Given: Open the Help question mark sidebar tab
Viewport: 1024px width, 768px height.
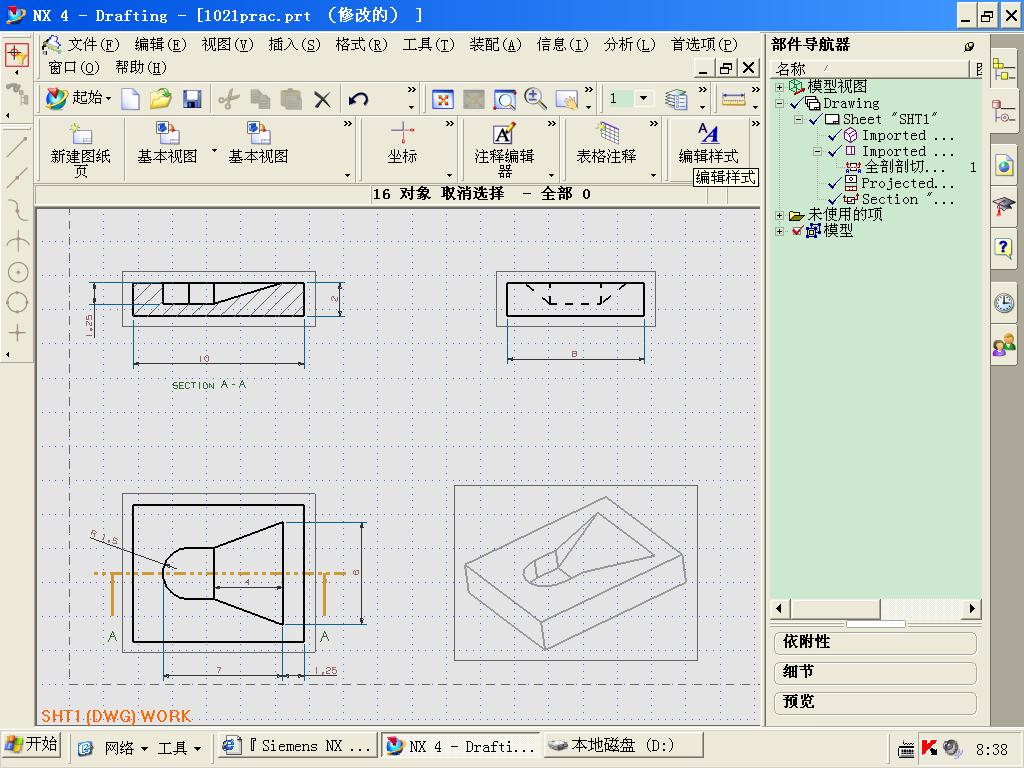Looking at the screenshot, I should coord(1003,248).
